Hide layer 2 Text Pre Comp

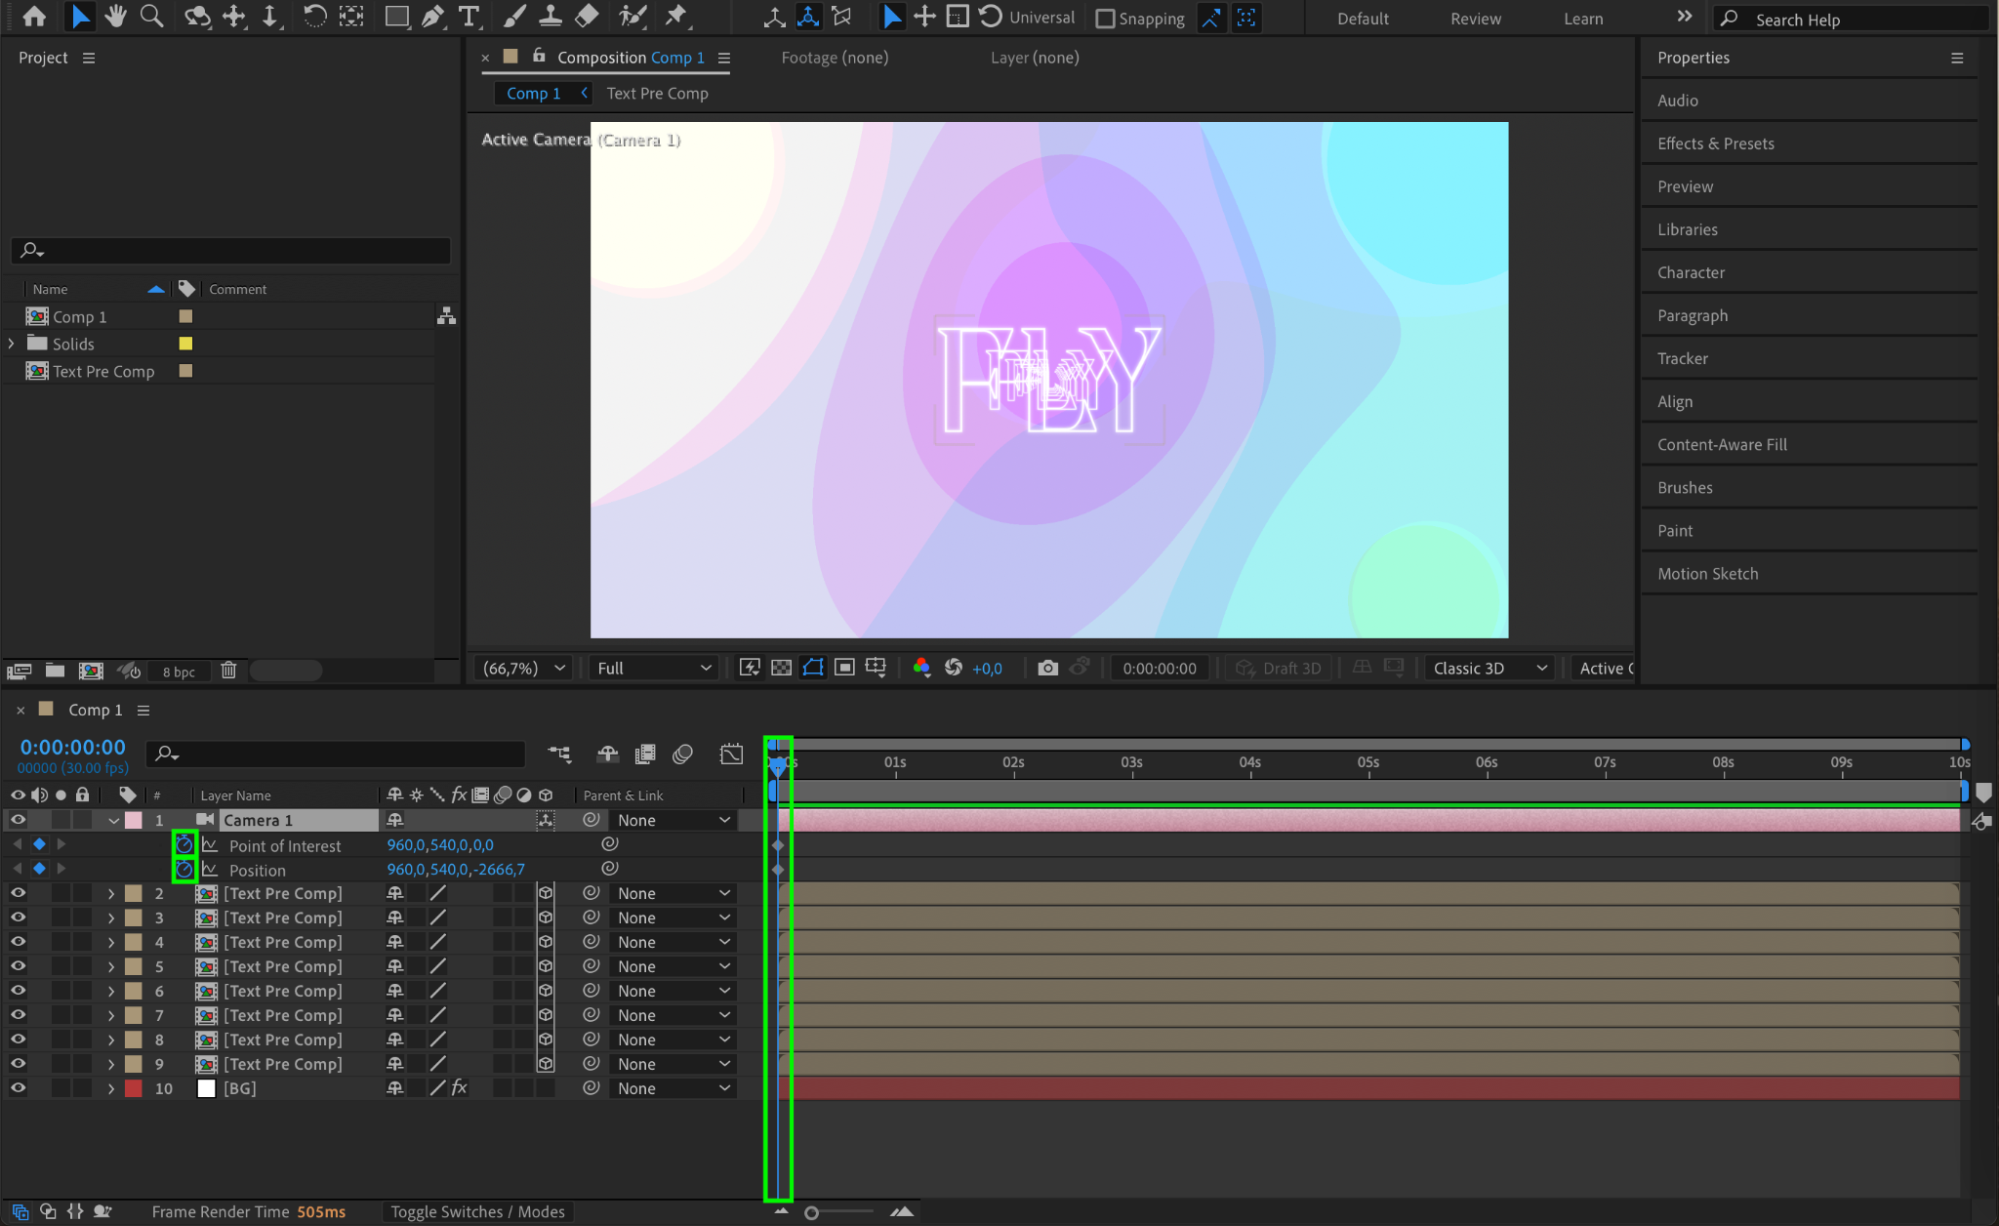[18, 893]
